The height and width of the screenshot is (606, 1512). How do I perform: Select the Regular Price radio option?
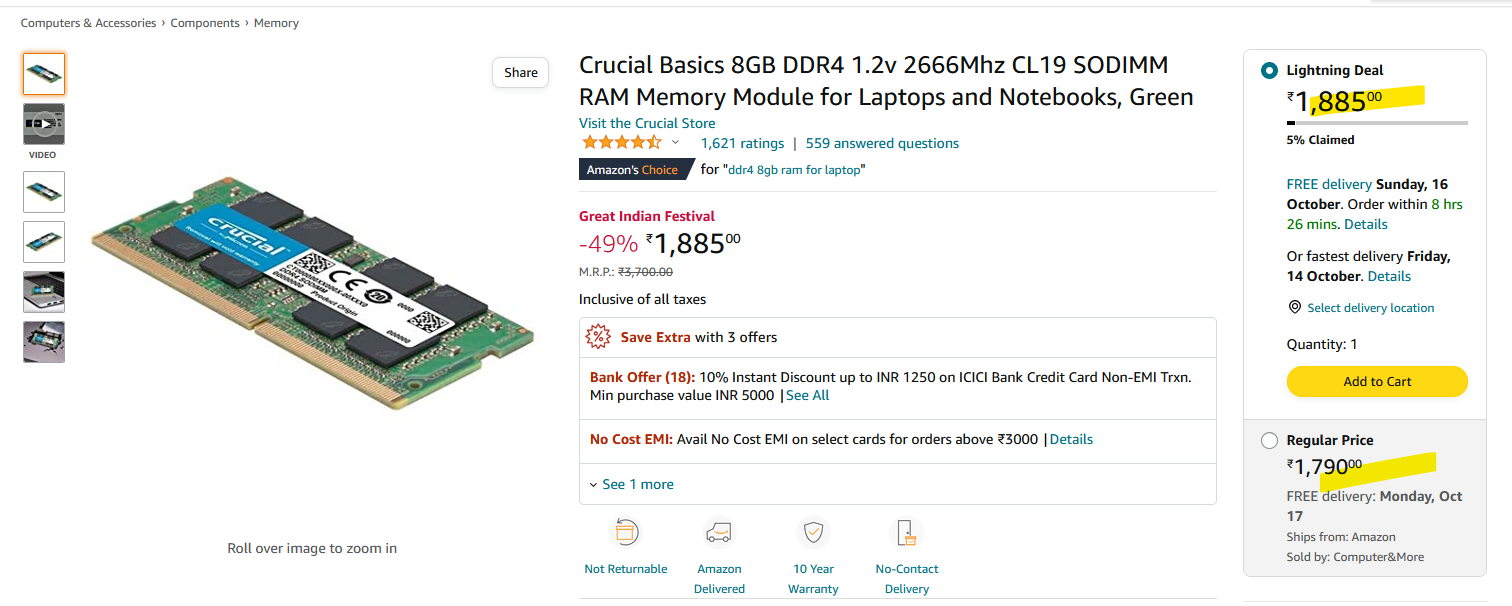click(1269, 440)
